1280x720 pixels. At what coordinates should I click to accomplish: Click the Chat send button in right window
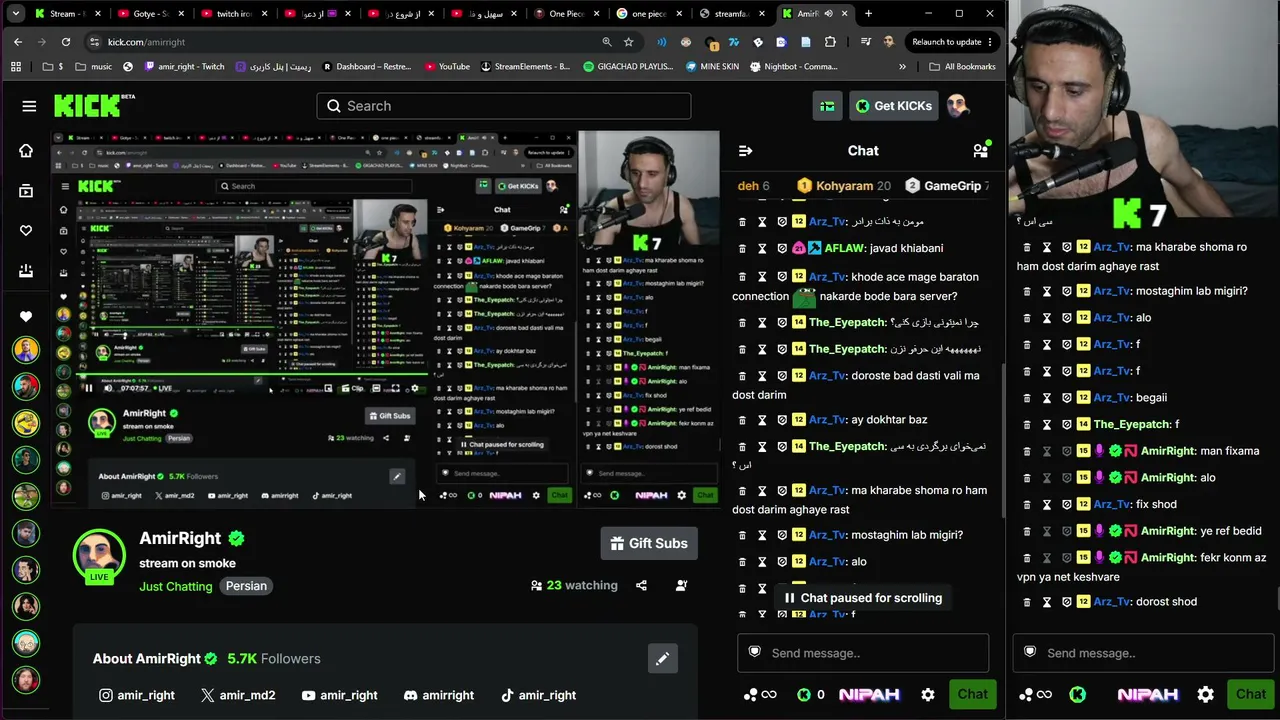coord(1251,694)
